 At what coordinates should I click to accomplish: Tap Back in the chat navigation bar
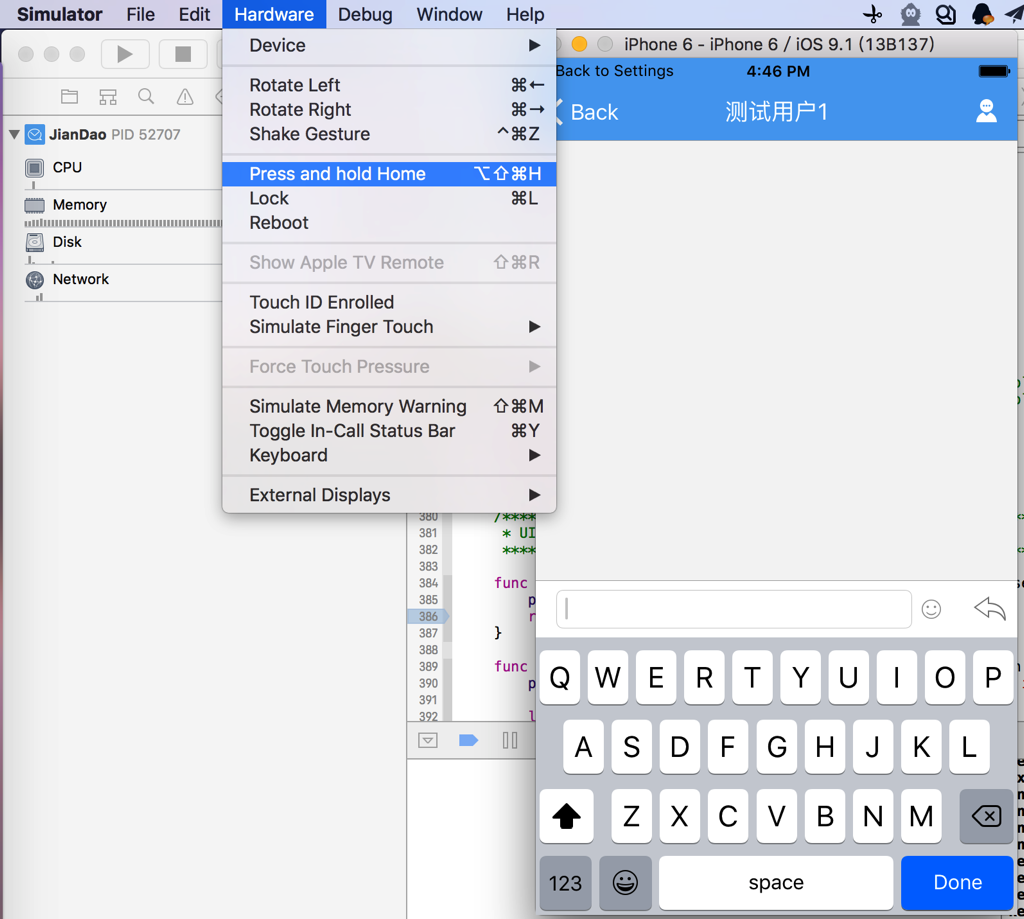click(x=587, y=112)
